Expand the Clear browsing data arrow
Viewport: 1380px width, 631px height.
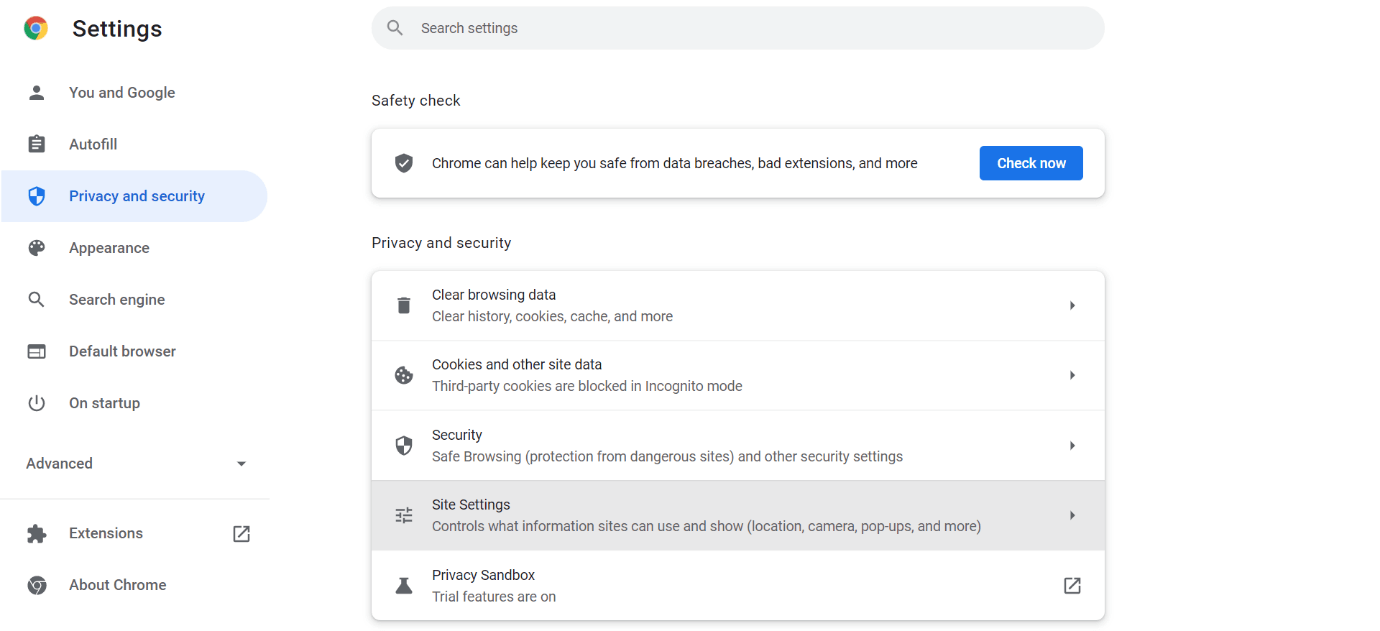coord(1072,306)
